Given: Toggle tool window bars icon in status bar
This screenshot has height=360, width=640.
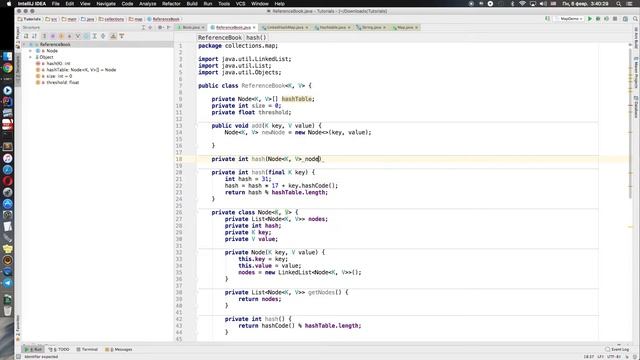Looking at the screenshot, I should 18,357.
